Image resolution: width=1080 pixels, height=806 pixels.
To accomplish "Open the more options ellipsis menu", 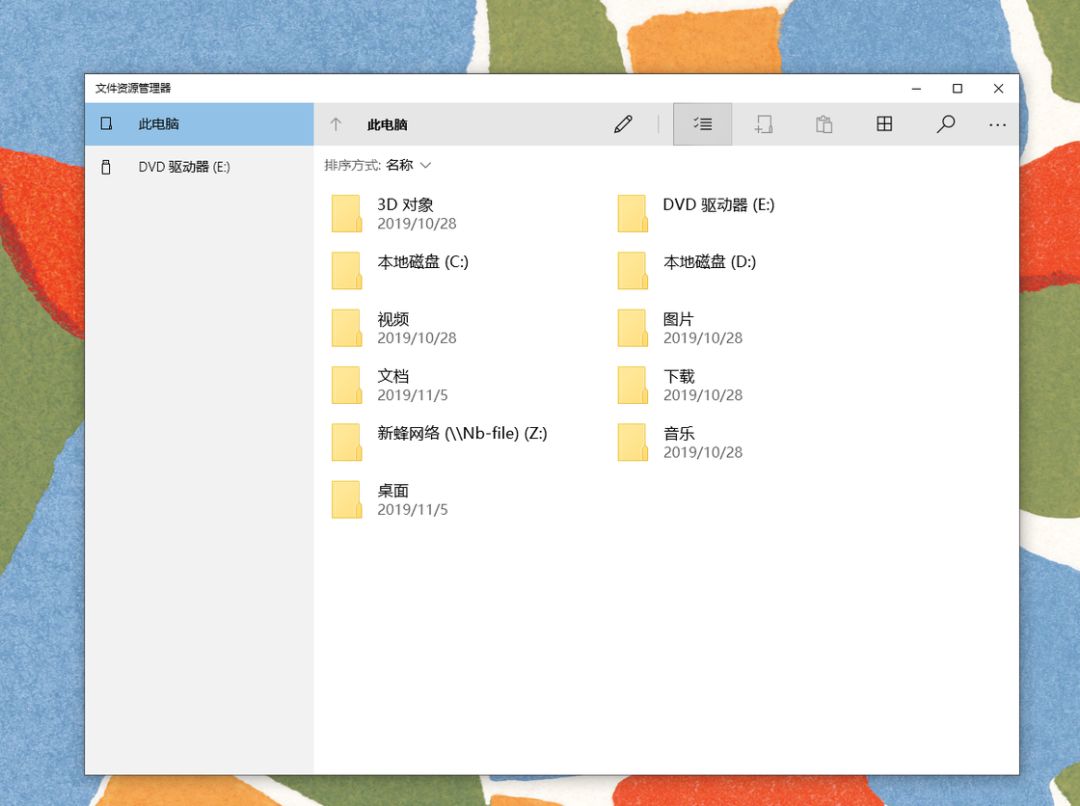I will tap(997, 125).
